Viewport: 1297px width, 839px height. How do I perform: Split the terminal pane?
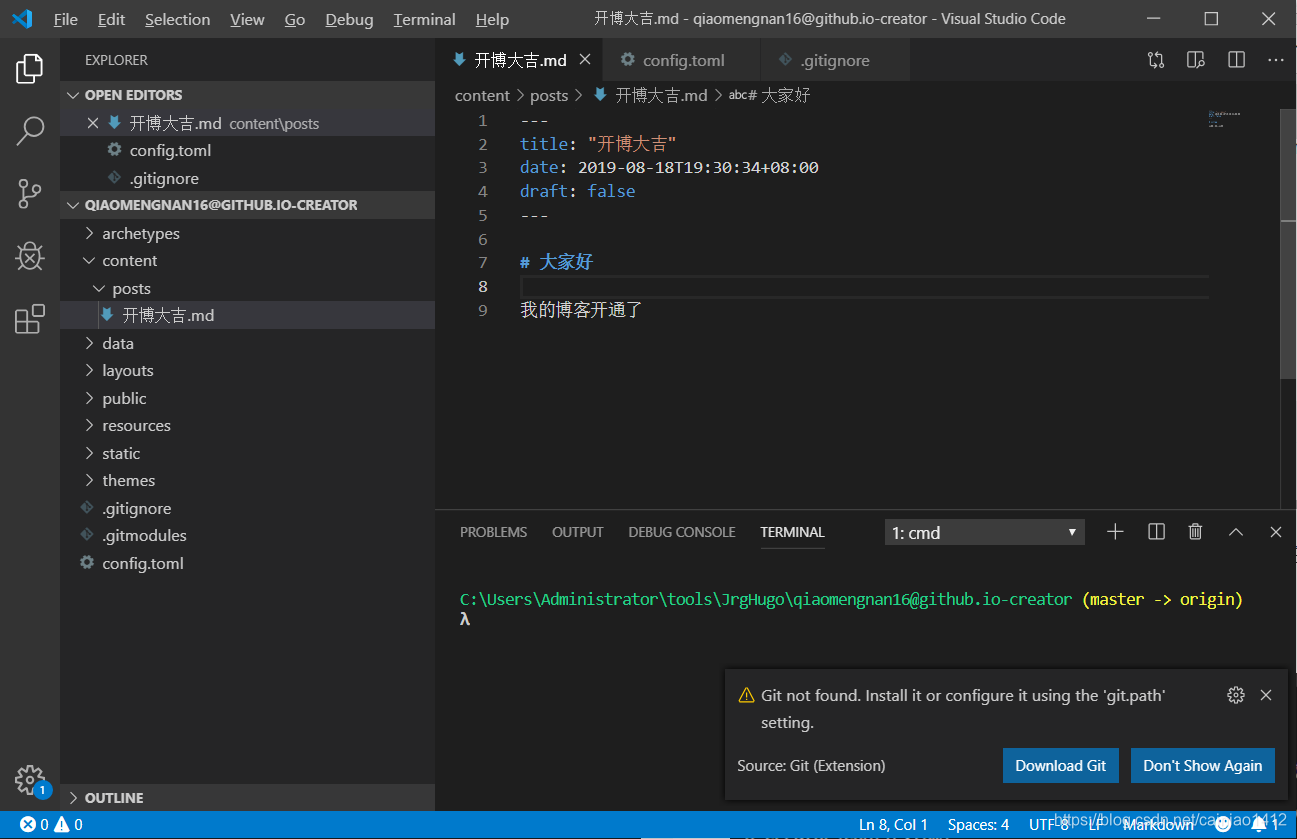click(1156, 532)
